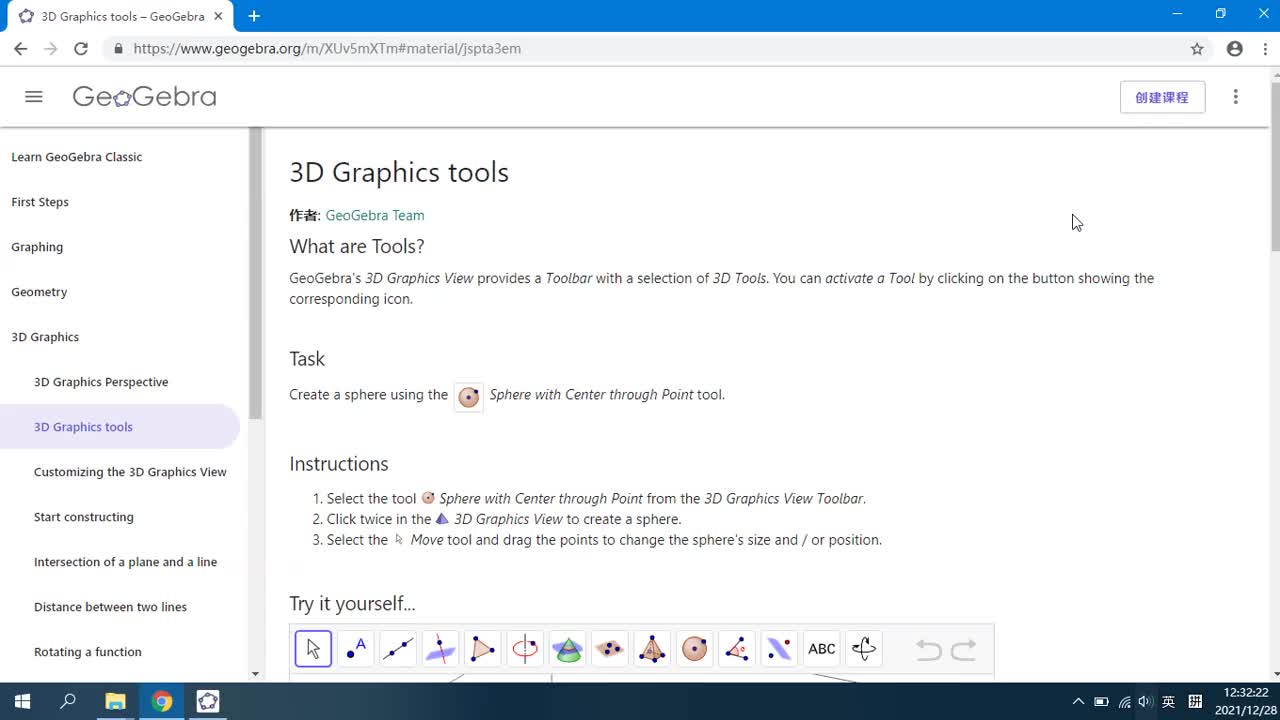The height and width of the screenshot is (720, 1280).
Task: Click the browser address bar
Action: click(x=640, y=48)
